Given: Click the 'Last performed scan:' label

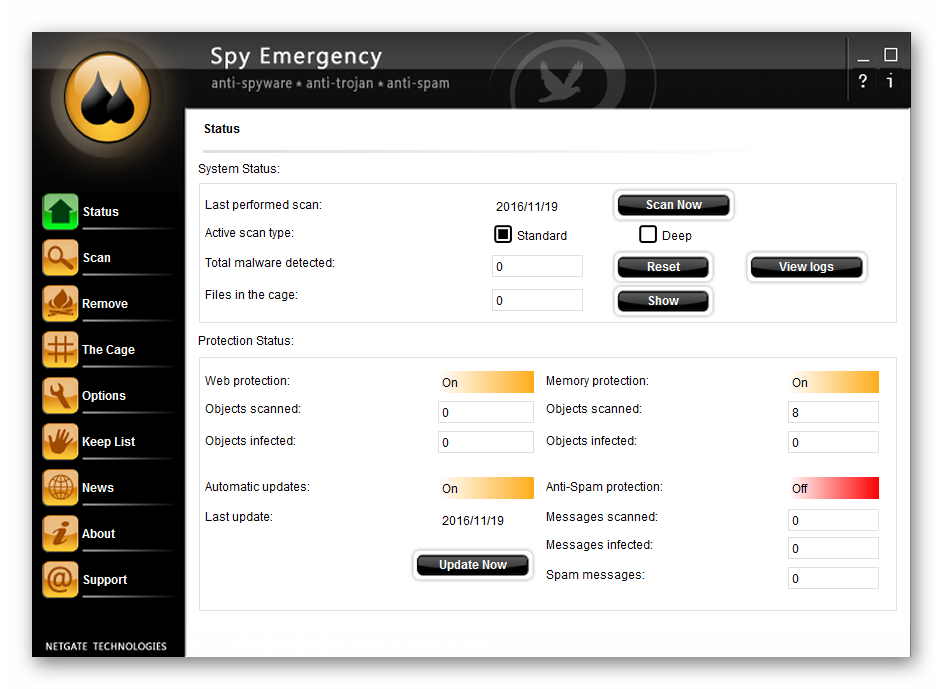Looking at the screenshot, I should tap(263, 205).
